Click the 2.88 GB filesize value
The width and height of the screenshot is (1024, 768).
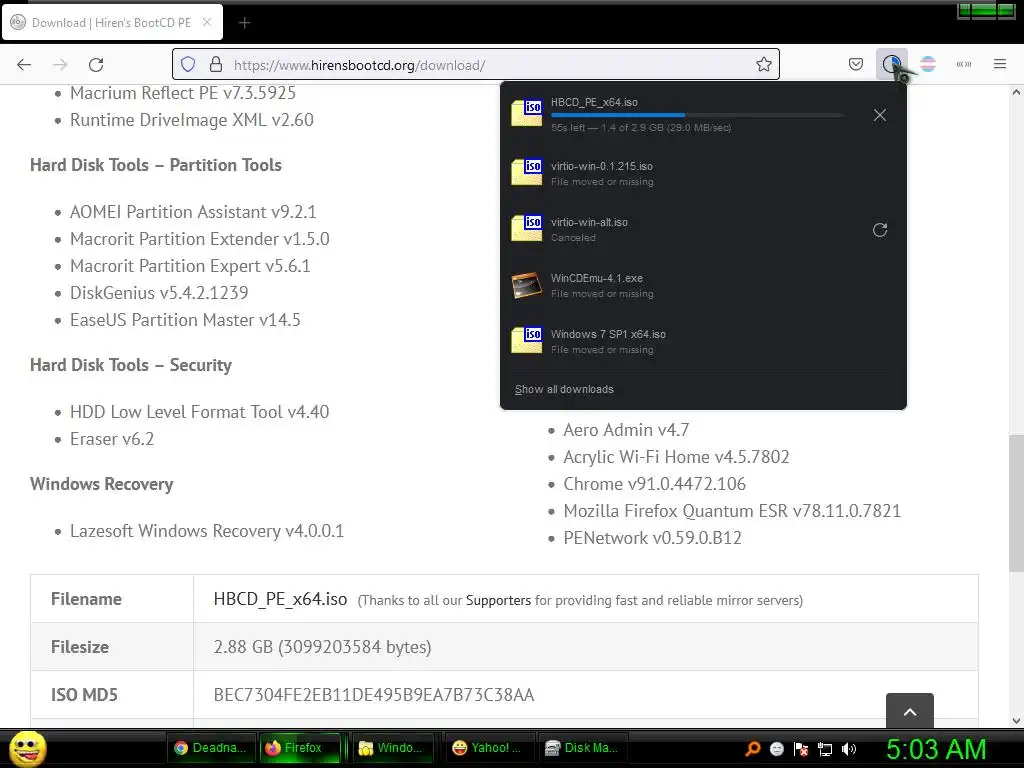(323, 647)
